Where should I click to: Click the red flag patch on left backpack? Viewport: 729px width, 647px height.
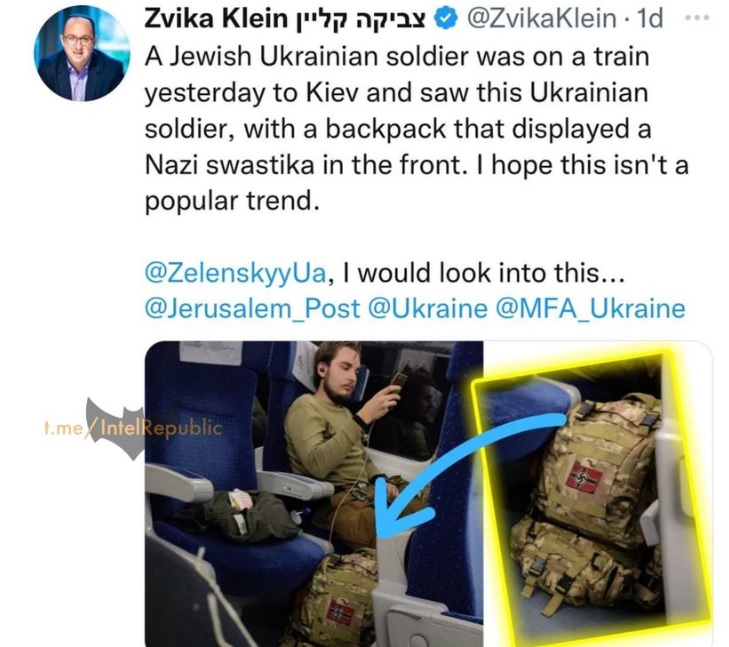coord(339,613)
